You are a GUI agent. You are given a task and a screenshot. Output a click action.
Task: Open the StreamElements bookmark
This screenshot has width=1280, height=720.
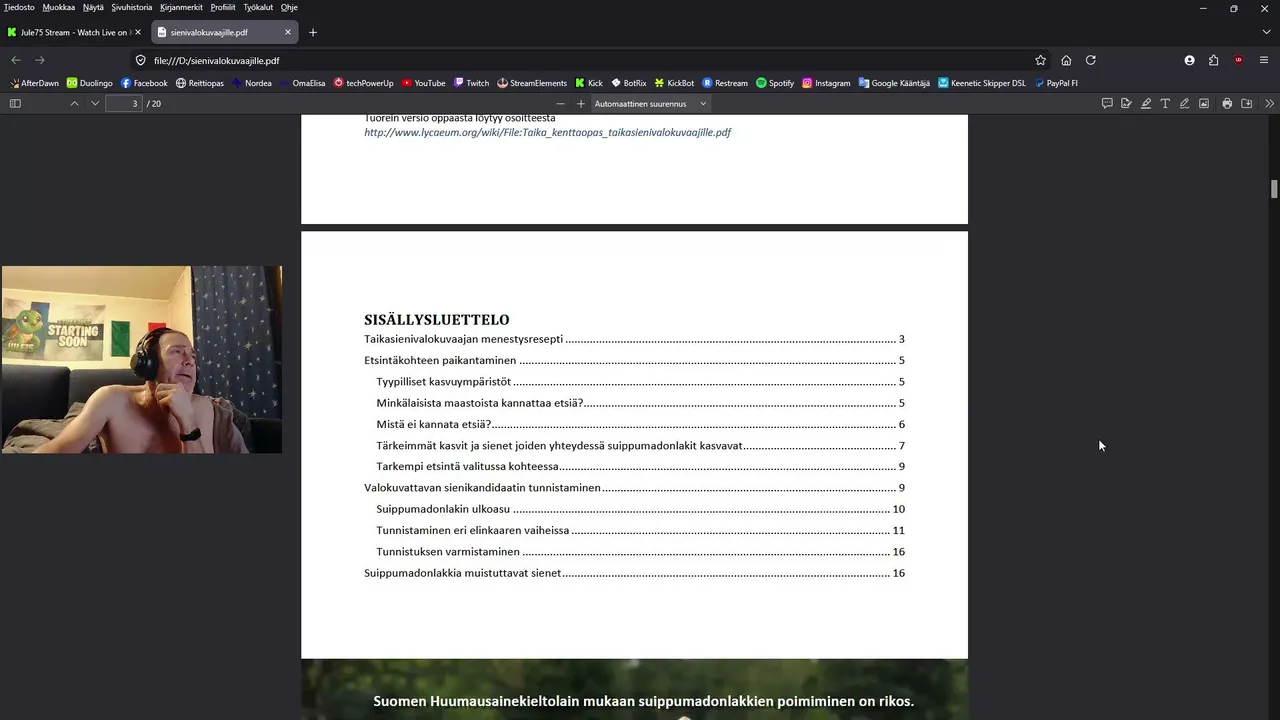pos(532,83)
